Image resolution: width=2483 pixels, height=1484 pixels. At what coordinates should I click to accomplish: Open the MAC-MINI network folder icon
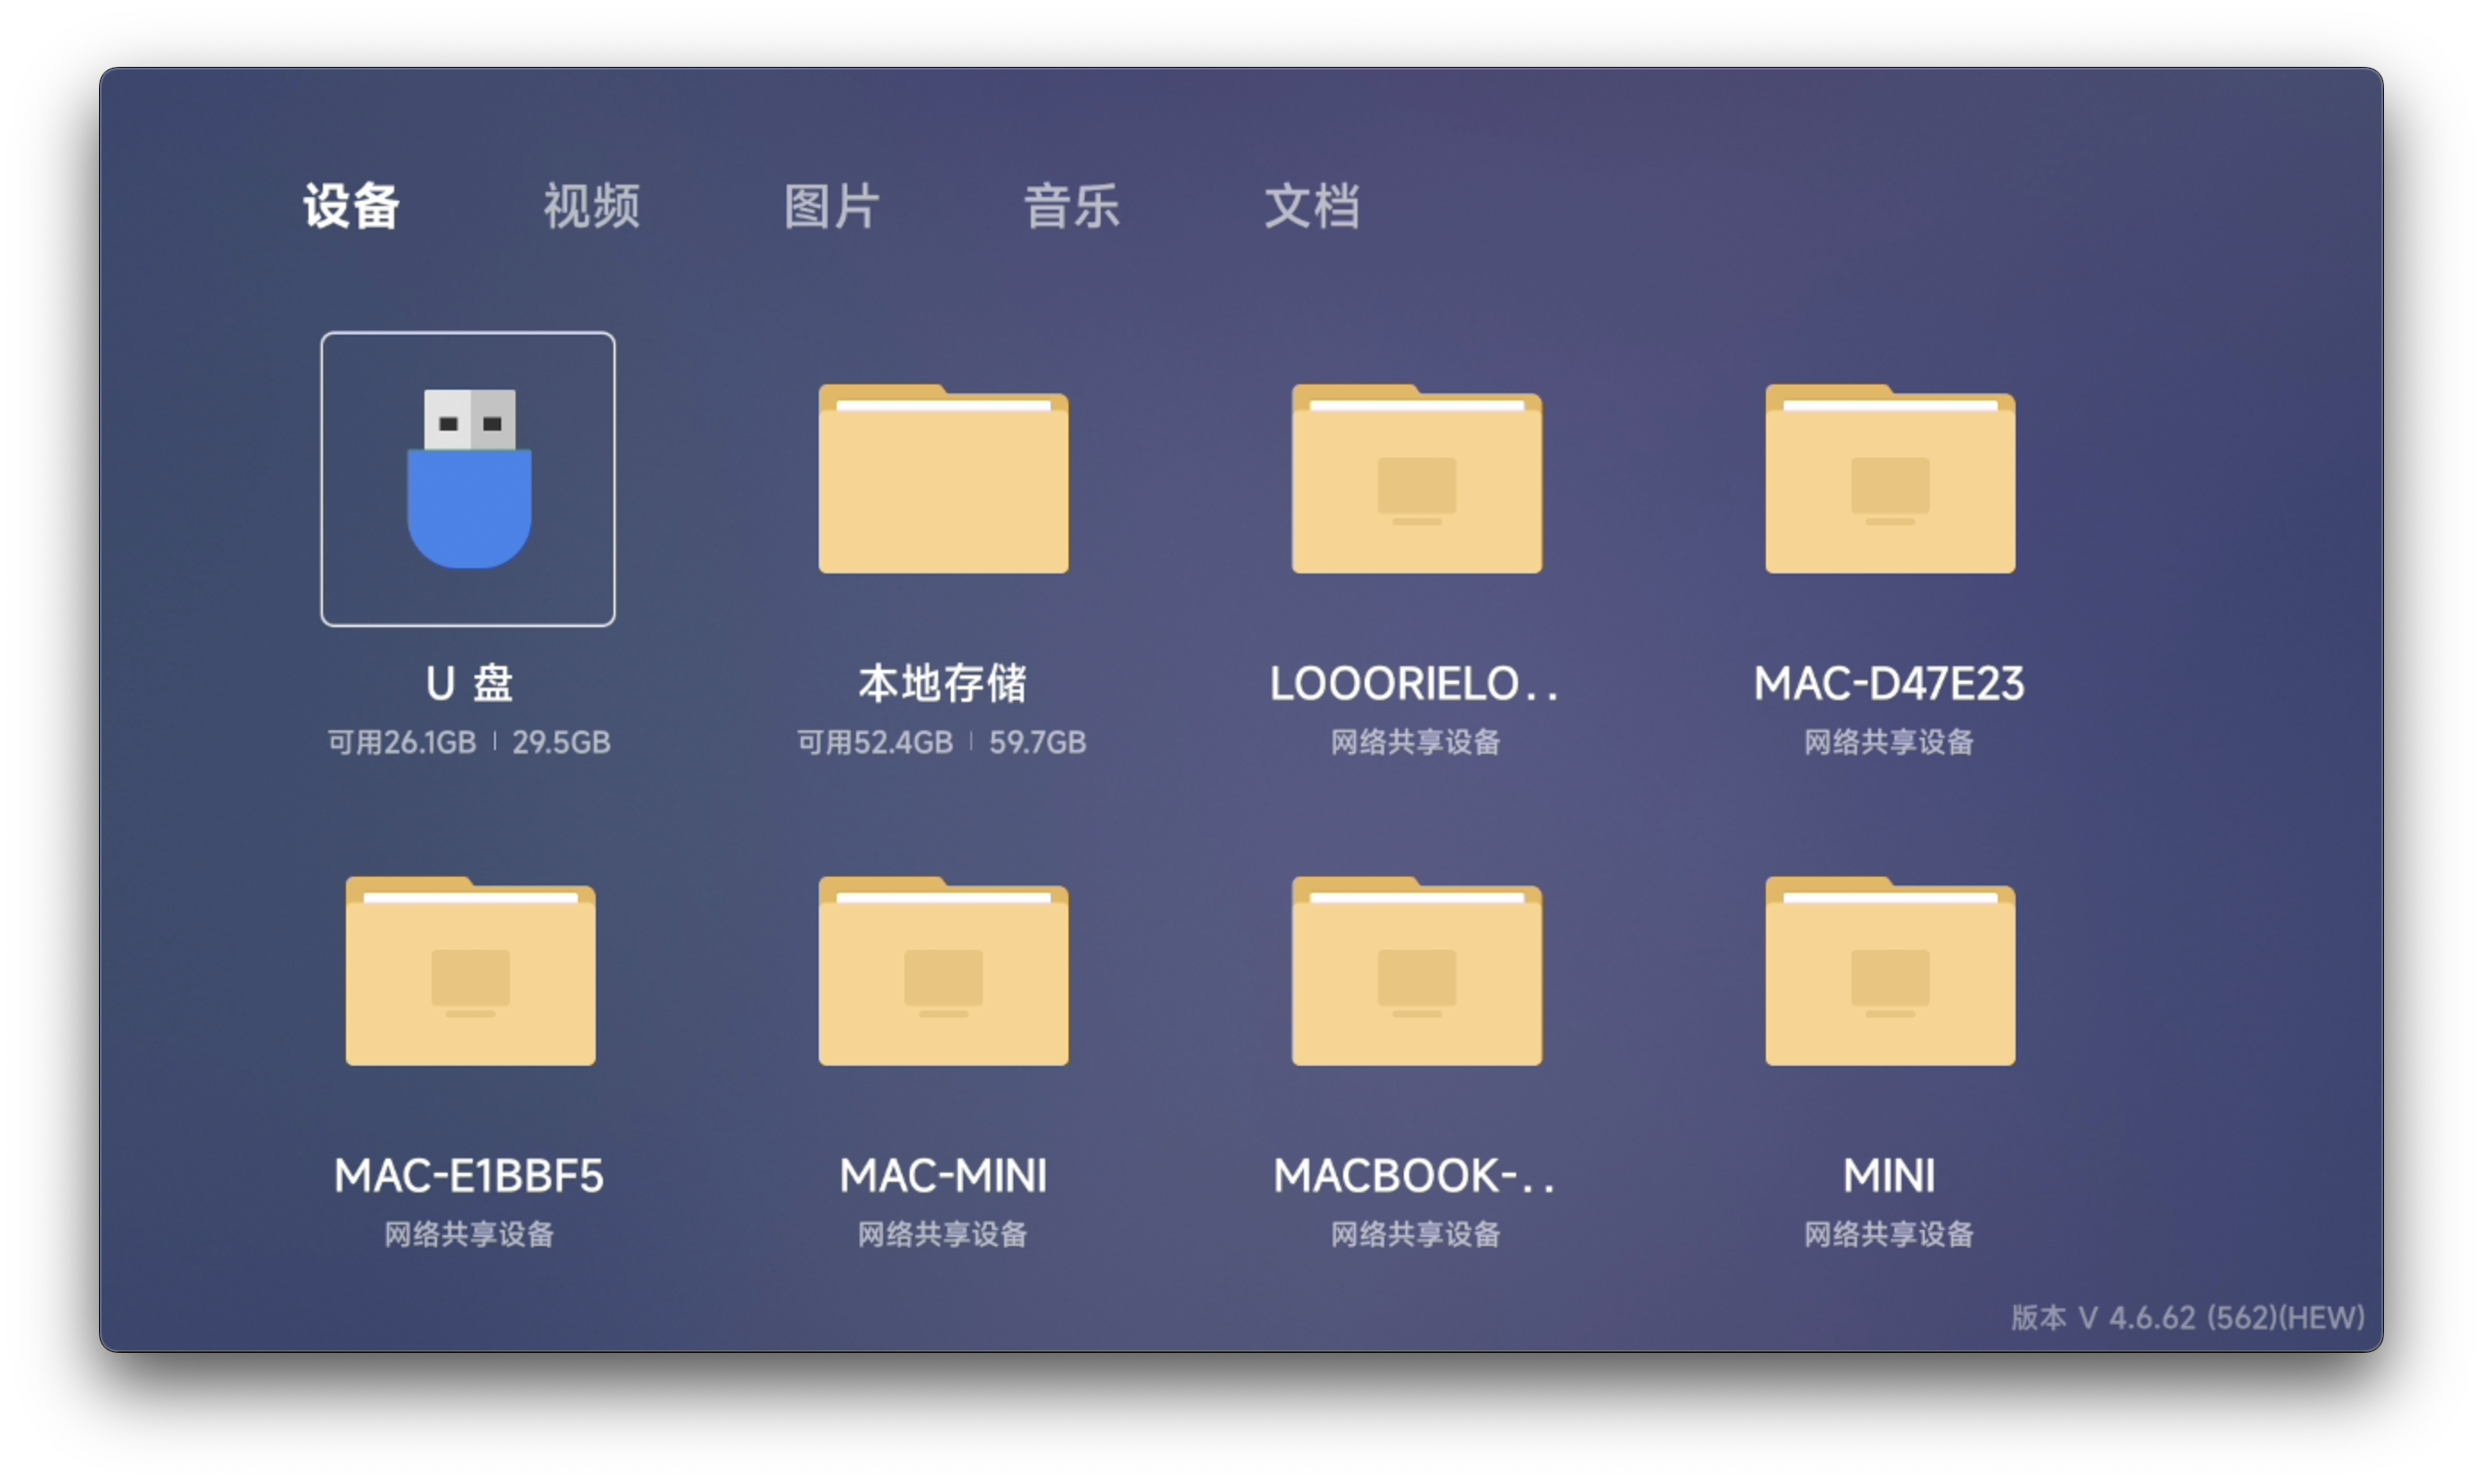tap(943, 971)
